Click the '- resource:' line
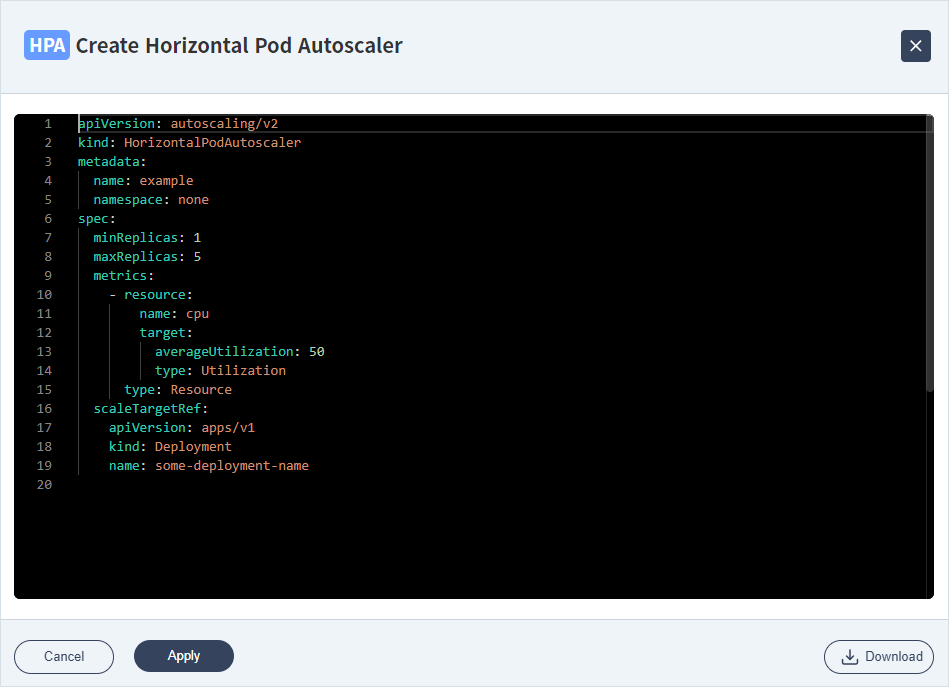The image size is (949, 687). coord(151,295)
